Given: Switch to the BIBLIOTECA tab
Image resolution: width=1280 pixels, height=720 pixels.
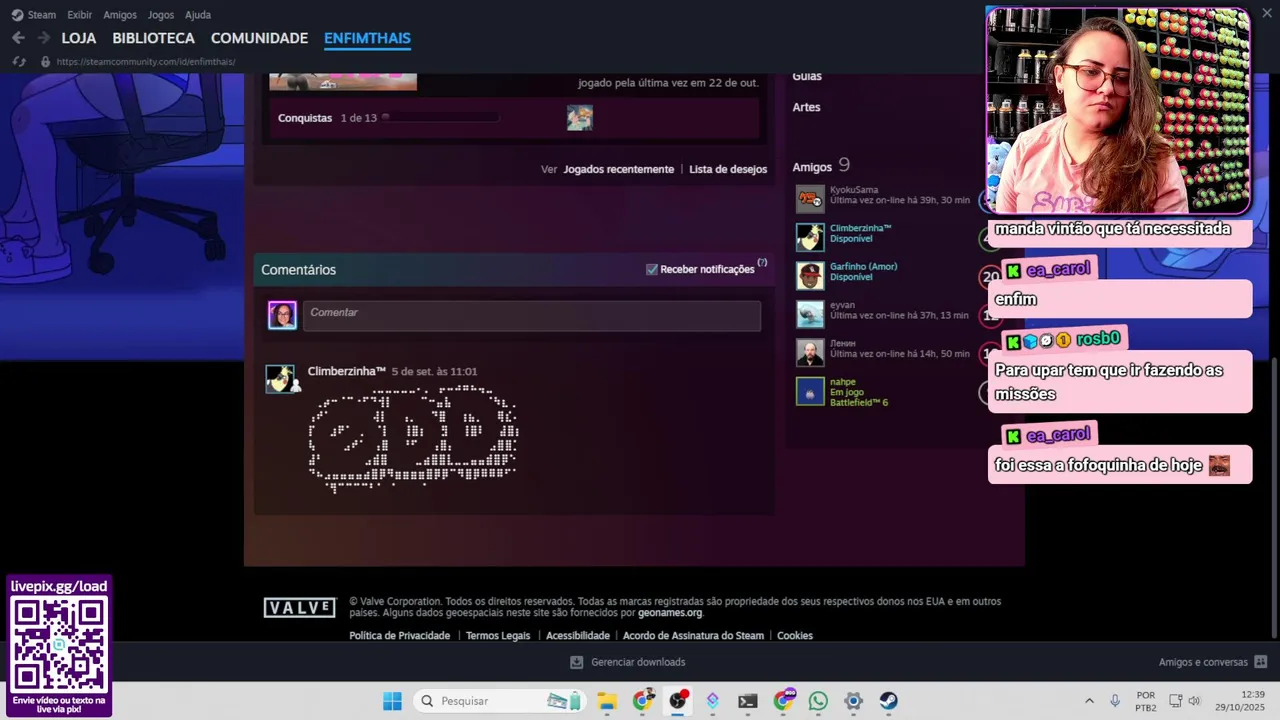Looking at the screenshot, I should click(153, 38).
